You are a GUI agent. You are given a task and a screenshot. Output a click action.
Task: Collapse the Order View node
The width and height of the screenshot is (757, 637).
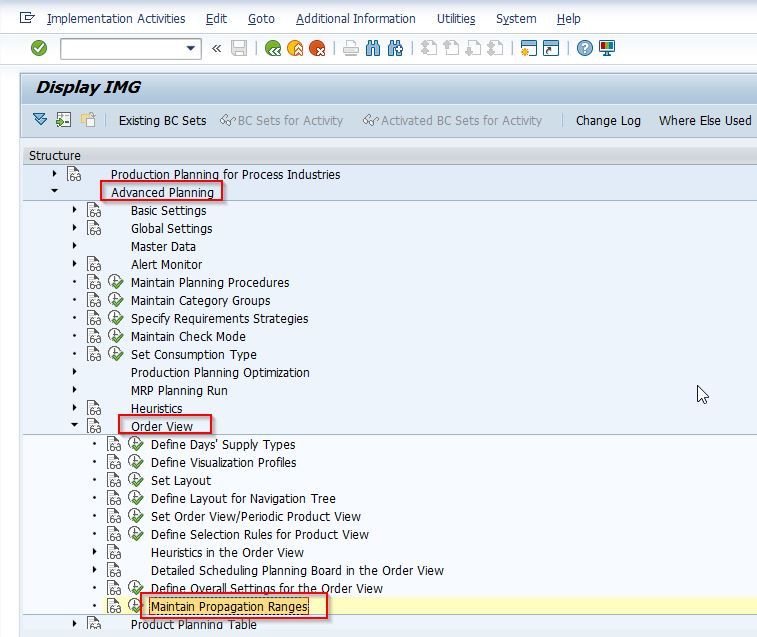coord(74,425)
